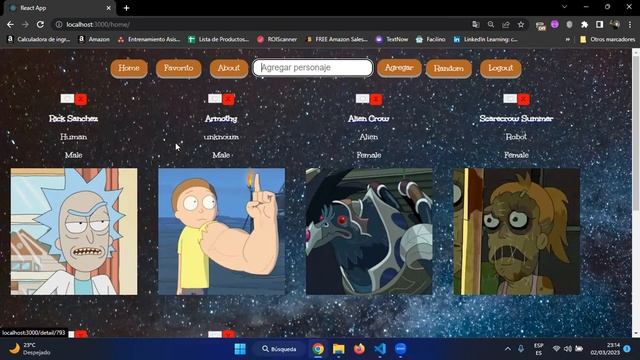Click the Scarecrow Summer image
The width and height of the screenshot is (640, 360).
[x=516, y=231]
